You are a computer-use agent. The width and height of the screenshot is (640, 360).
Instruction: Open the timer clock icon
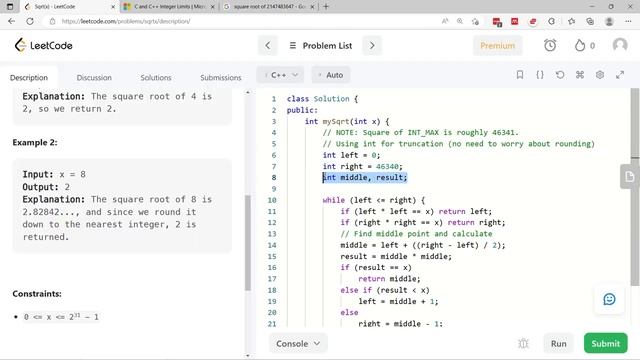click(x=550, y=45)
